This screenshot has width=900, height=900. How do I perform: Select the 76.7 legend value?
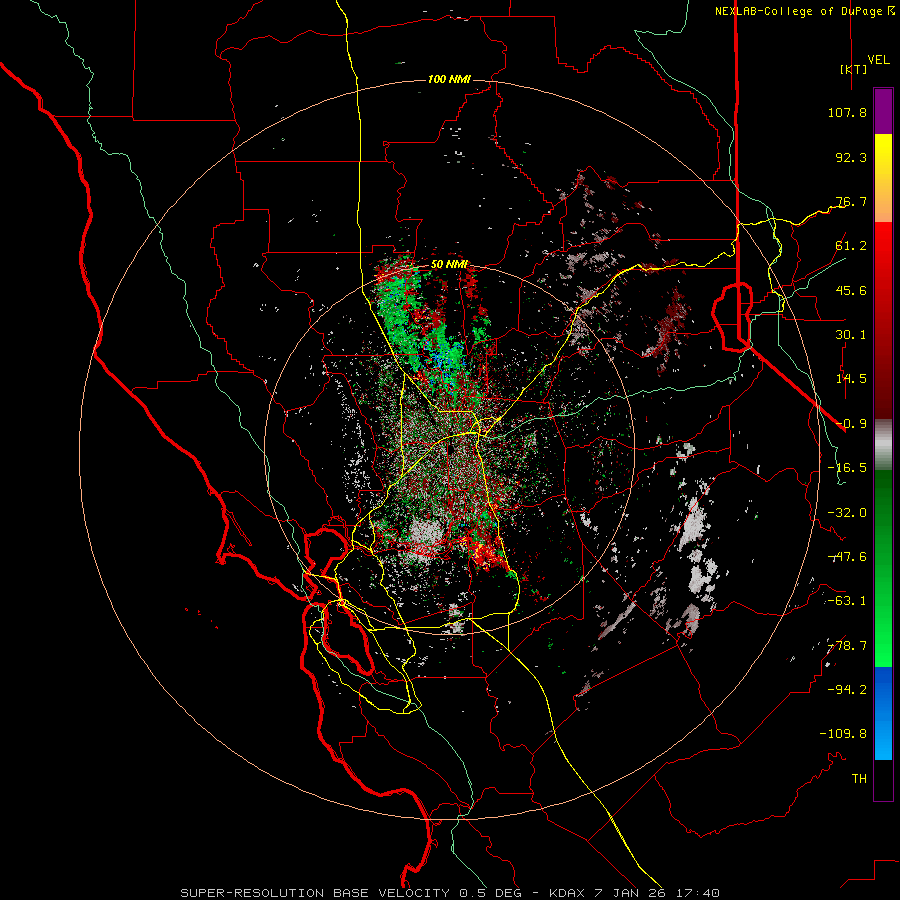coord(851,201)
